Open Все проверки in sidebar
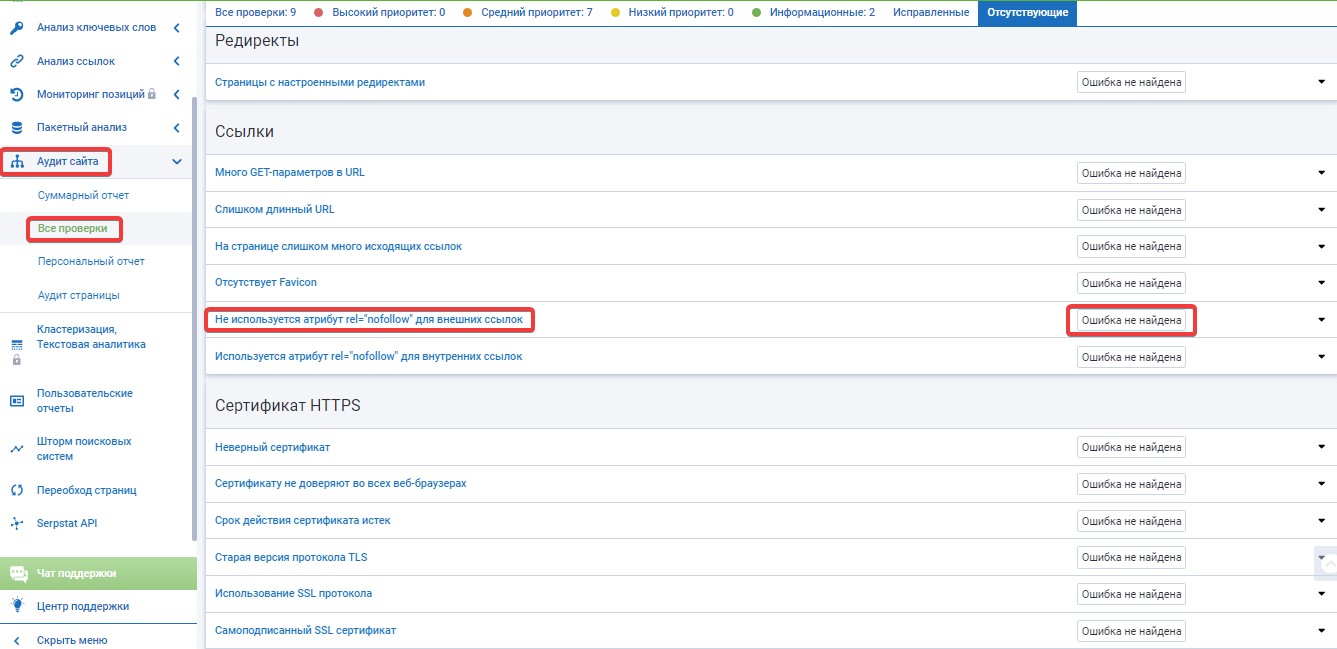 (x=72, y=229)
